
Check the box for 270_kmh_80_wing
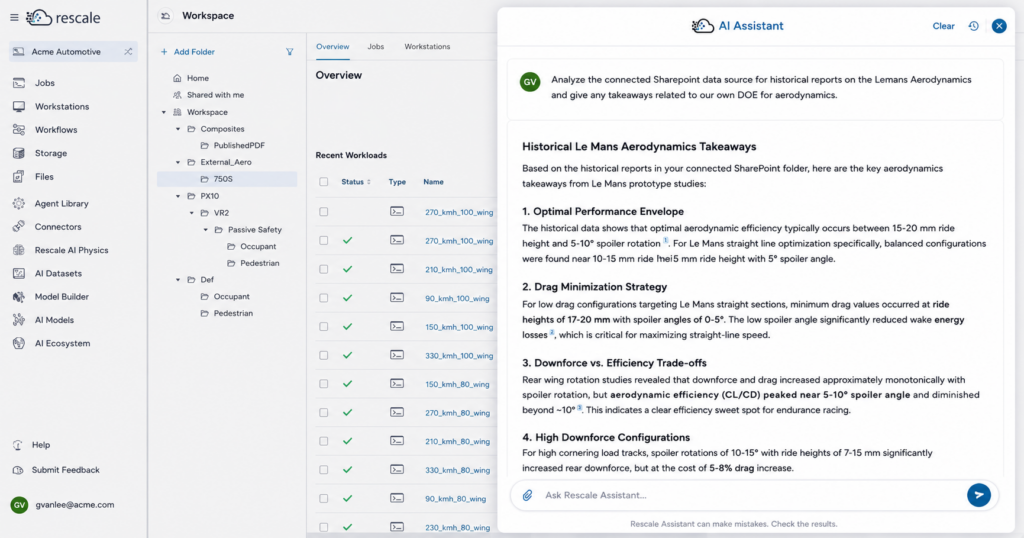point(324,413)
